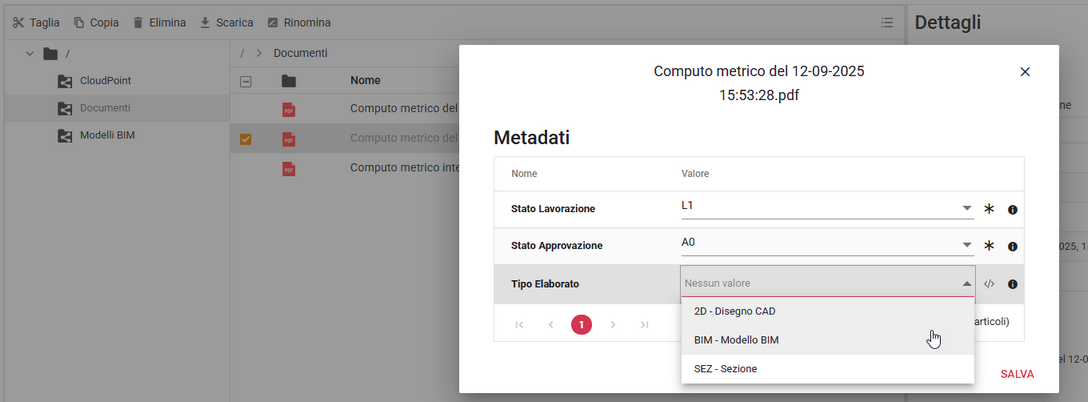Viewport: 1088px width, 402px height.
Task: Click the asterisk icon for Stato Approvazione
Action: (x=989, y=245)
